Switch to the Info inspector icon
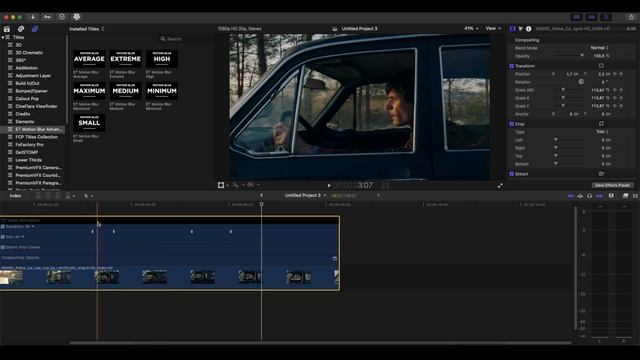The image size is (640, 360). [x=529, y=29]
